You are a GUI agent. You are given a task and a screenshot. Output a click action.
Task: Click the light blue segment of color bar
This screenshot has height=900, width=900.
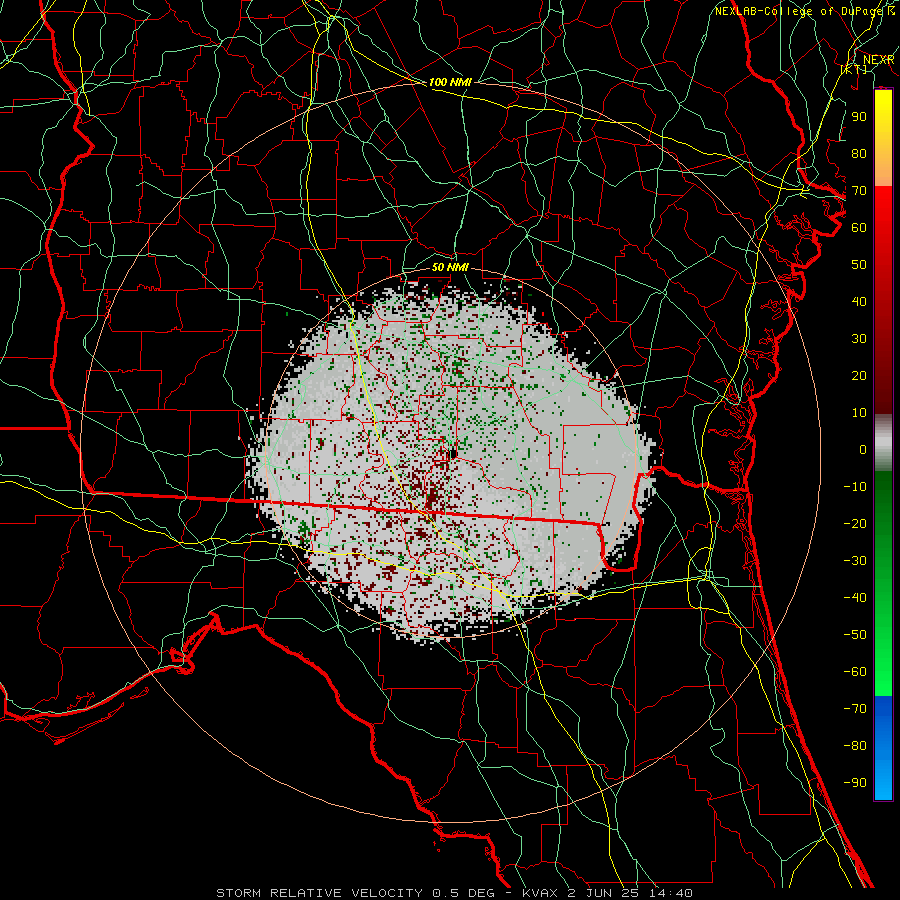pos(883,781)
